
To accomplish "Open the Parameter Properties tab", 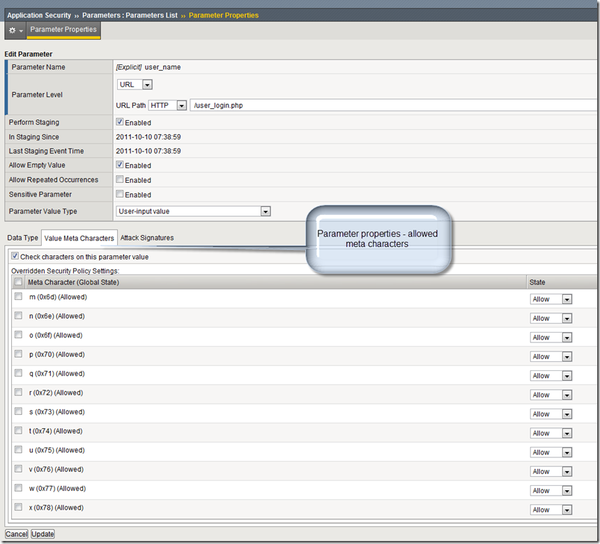I will (62, 30).
